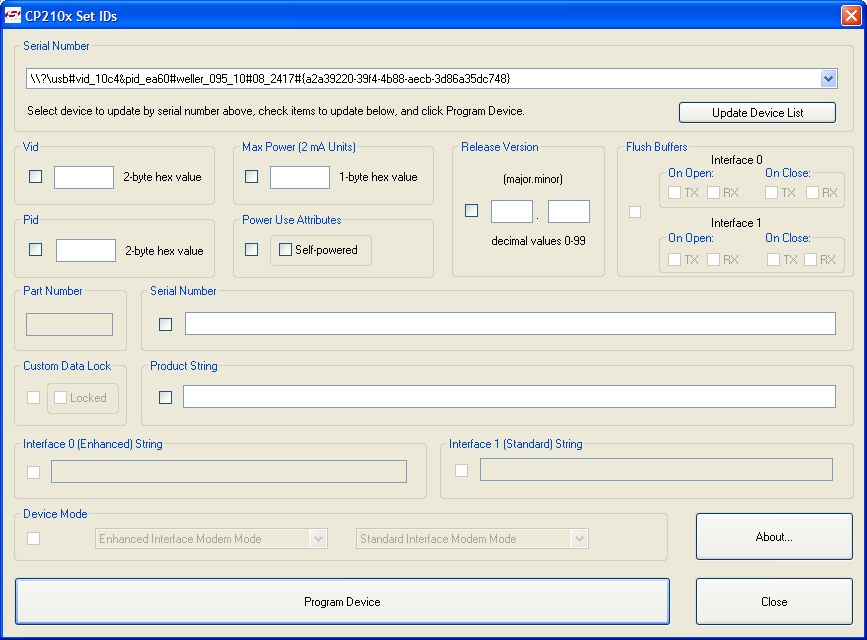
Task: Click the Serial Number string text field
Action: coord(510,324)
